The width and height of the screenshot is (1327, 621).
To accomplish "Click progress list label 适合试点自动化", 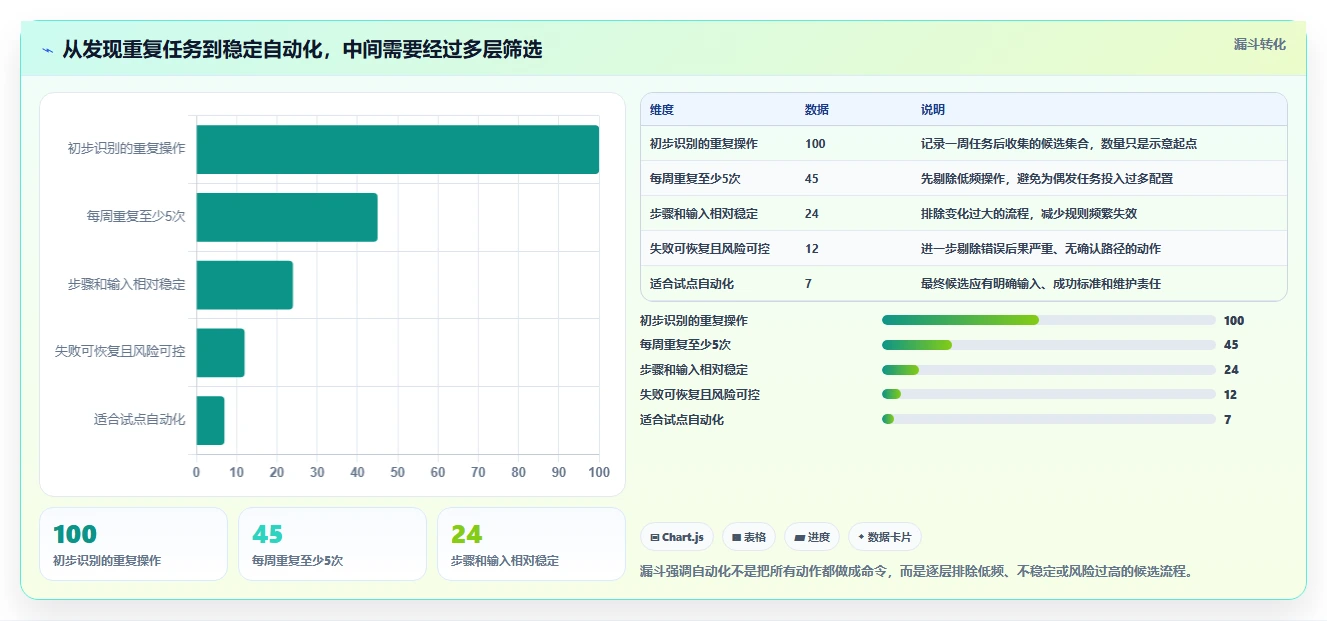I will pyautogui.click(x=682, y=420).
